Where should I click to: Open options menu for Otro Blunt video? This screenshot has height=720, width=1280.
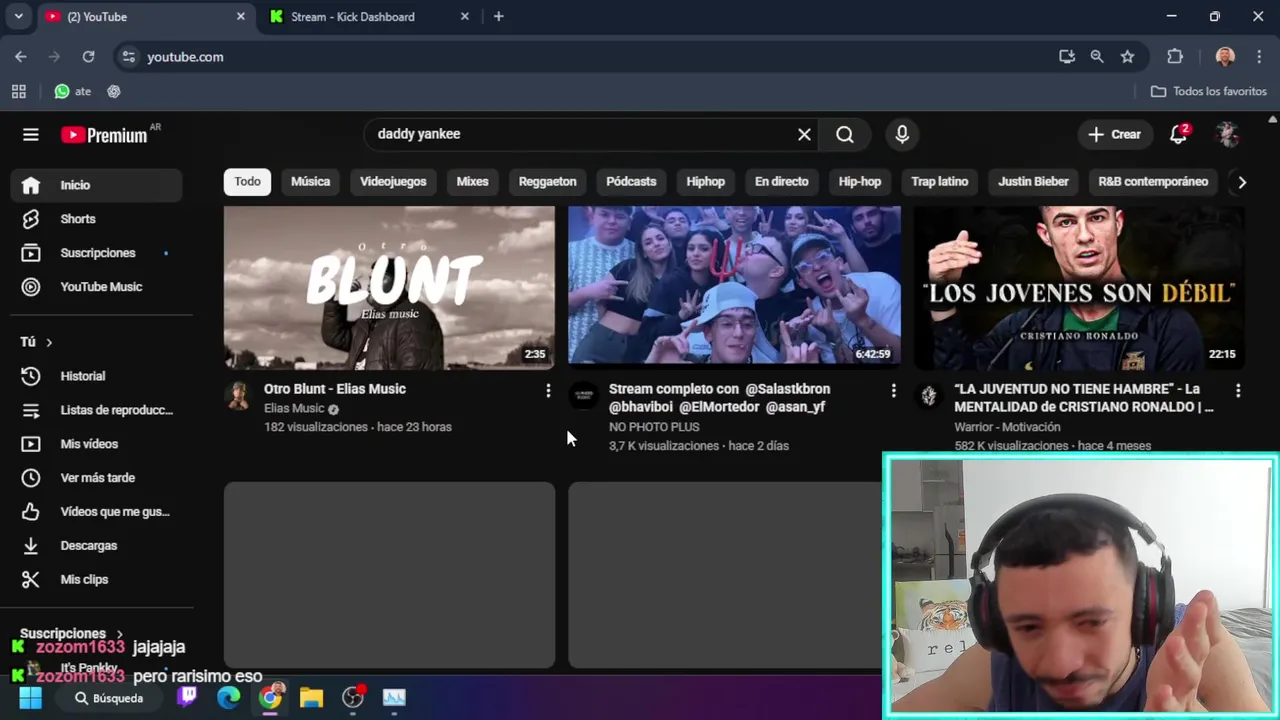point(548,390)
